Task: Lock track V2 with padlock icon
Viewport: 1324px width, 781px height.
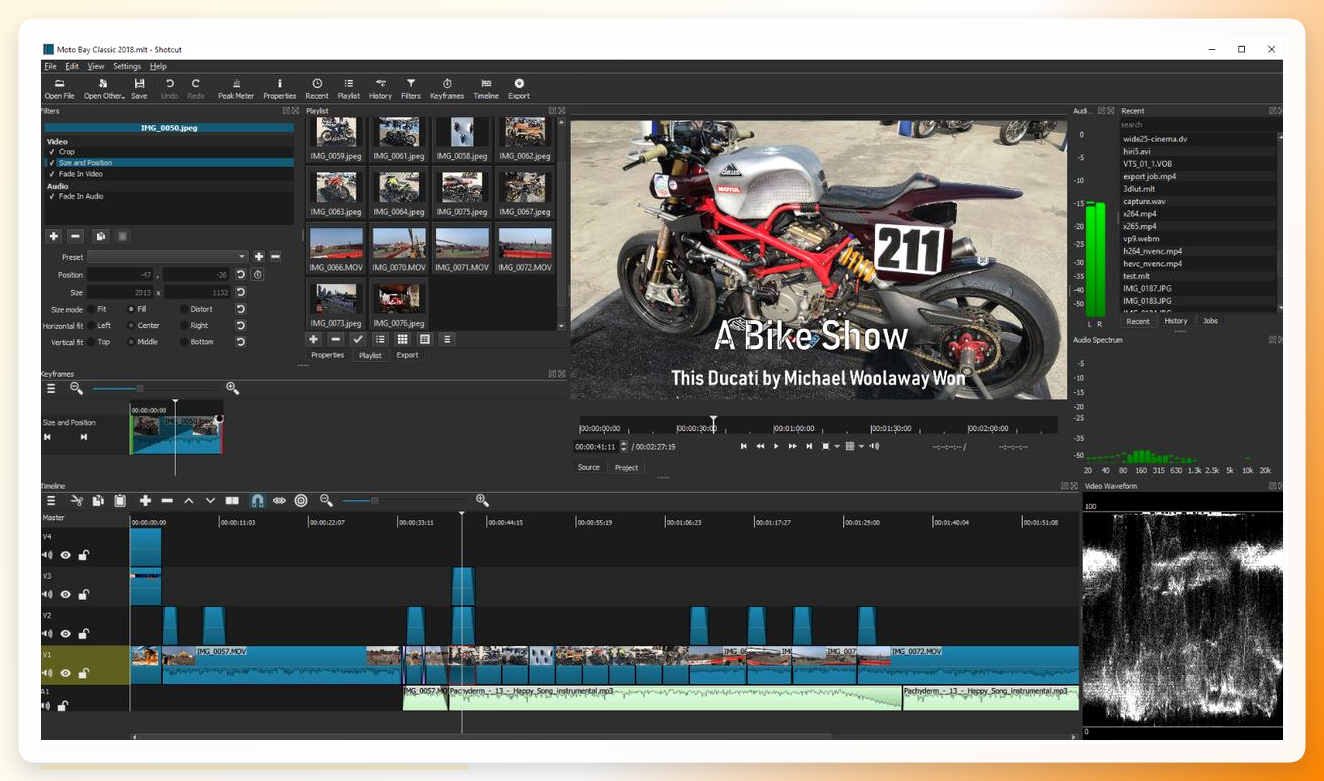Action: coord(83,634)
